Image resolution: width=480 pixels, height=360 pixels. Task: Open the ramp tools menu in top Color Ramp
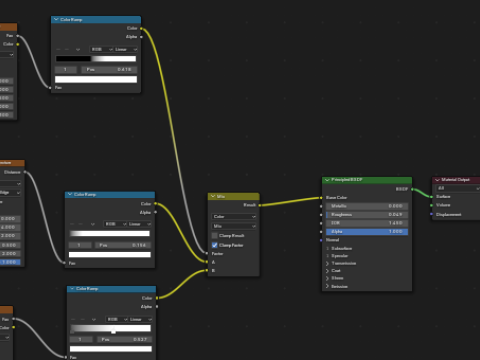(78, 49)
